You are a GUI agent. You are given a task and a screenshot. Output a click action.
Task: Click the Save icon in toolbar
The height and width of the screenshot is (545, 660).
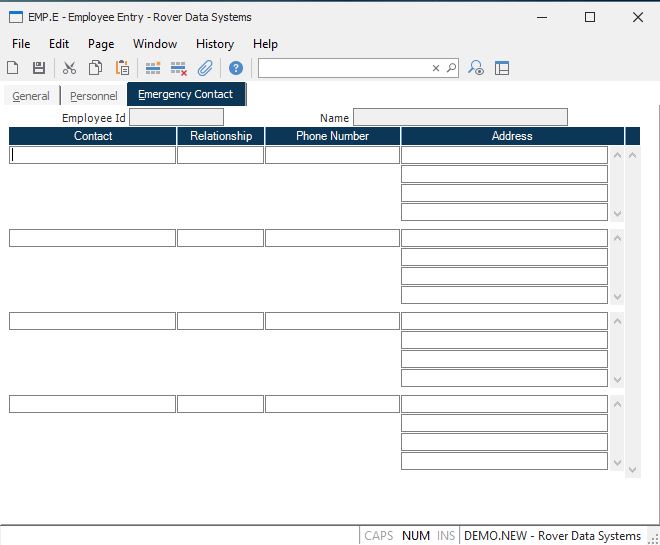[x=39, y=68]
